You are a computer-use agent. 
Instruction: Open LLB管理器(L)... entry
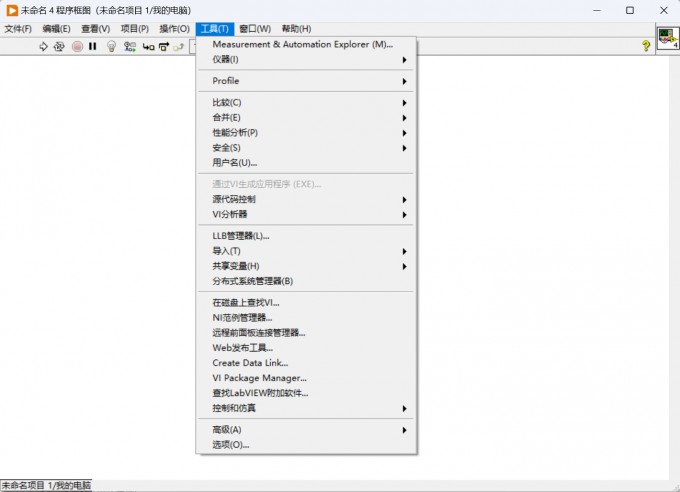pyautogui.click(x=306, y=236)
